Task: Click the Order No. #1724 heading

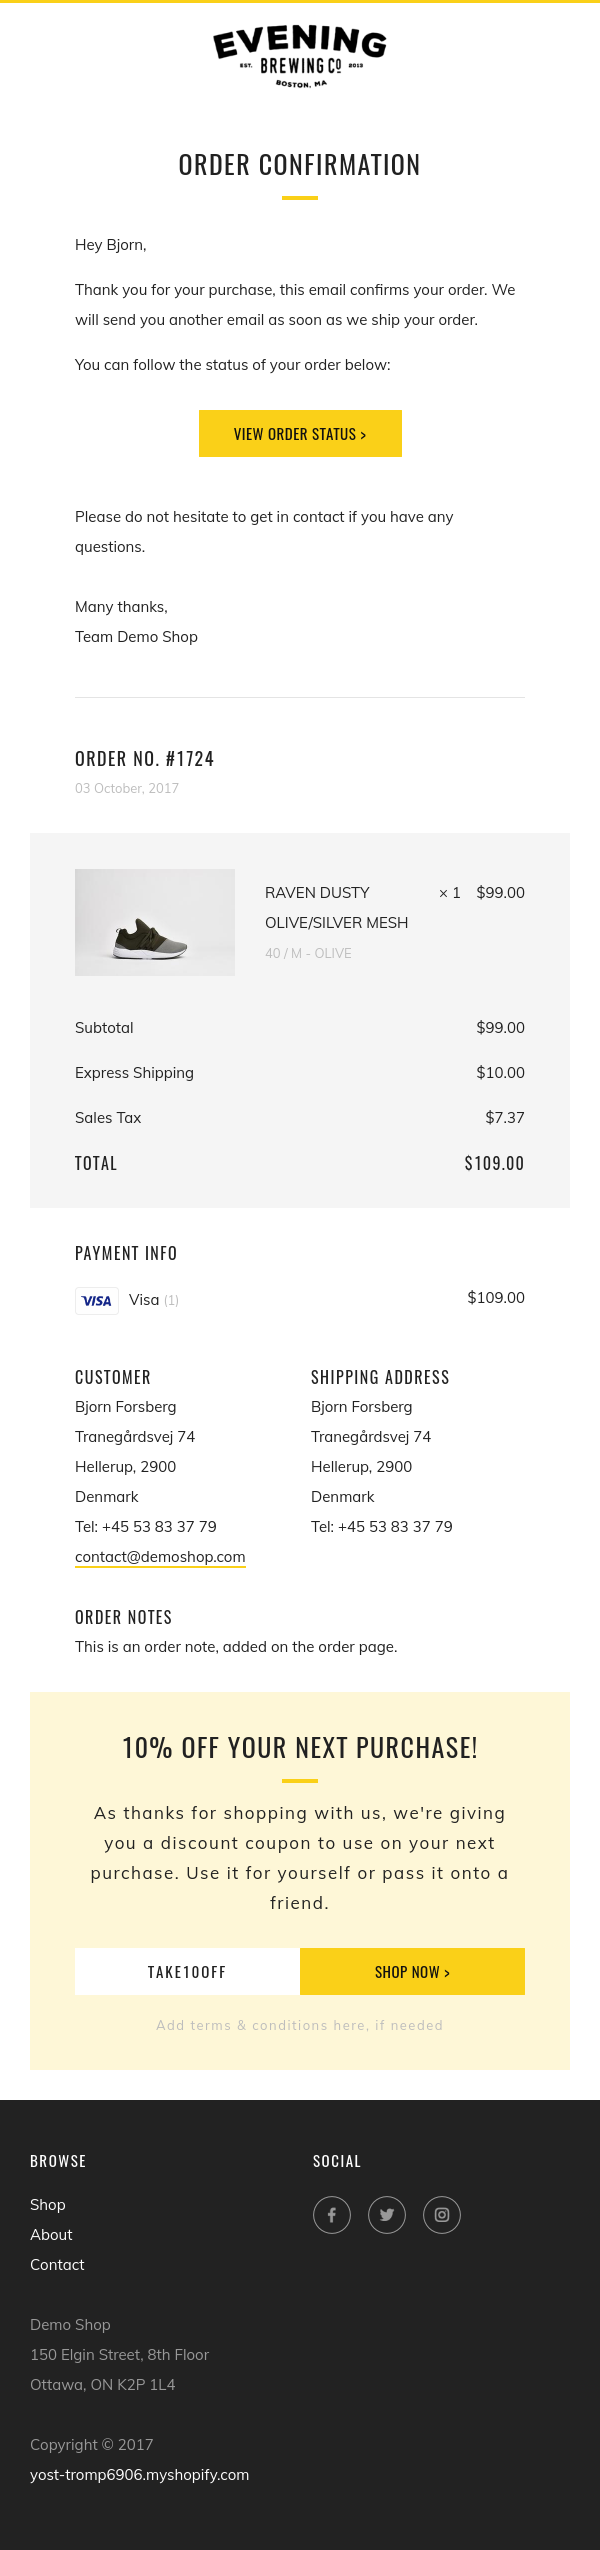Action: pyautogui.click(x=145, y=759)
